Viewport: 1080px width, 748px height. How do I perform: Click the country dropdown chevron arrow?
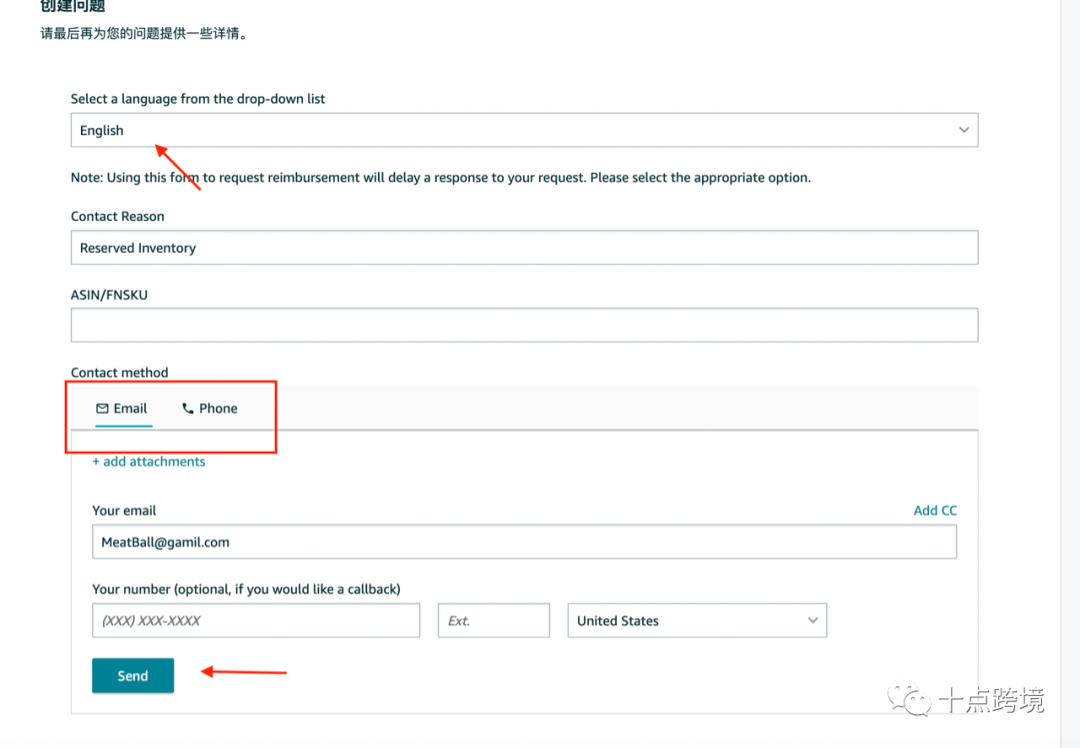pyautogui.click(x=813, y=621)
